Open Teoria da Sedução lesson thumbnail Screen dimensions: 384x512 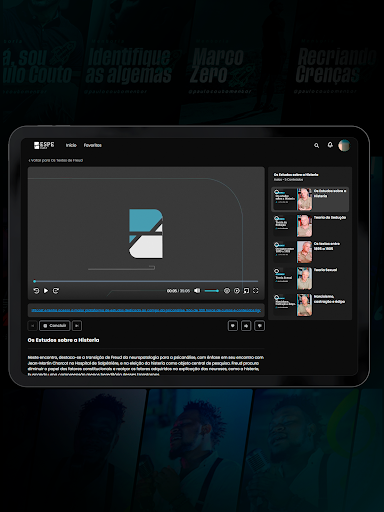(x=293, y=226)
